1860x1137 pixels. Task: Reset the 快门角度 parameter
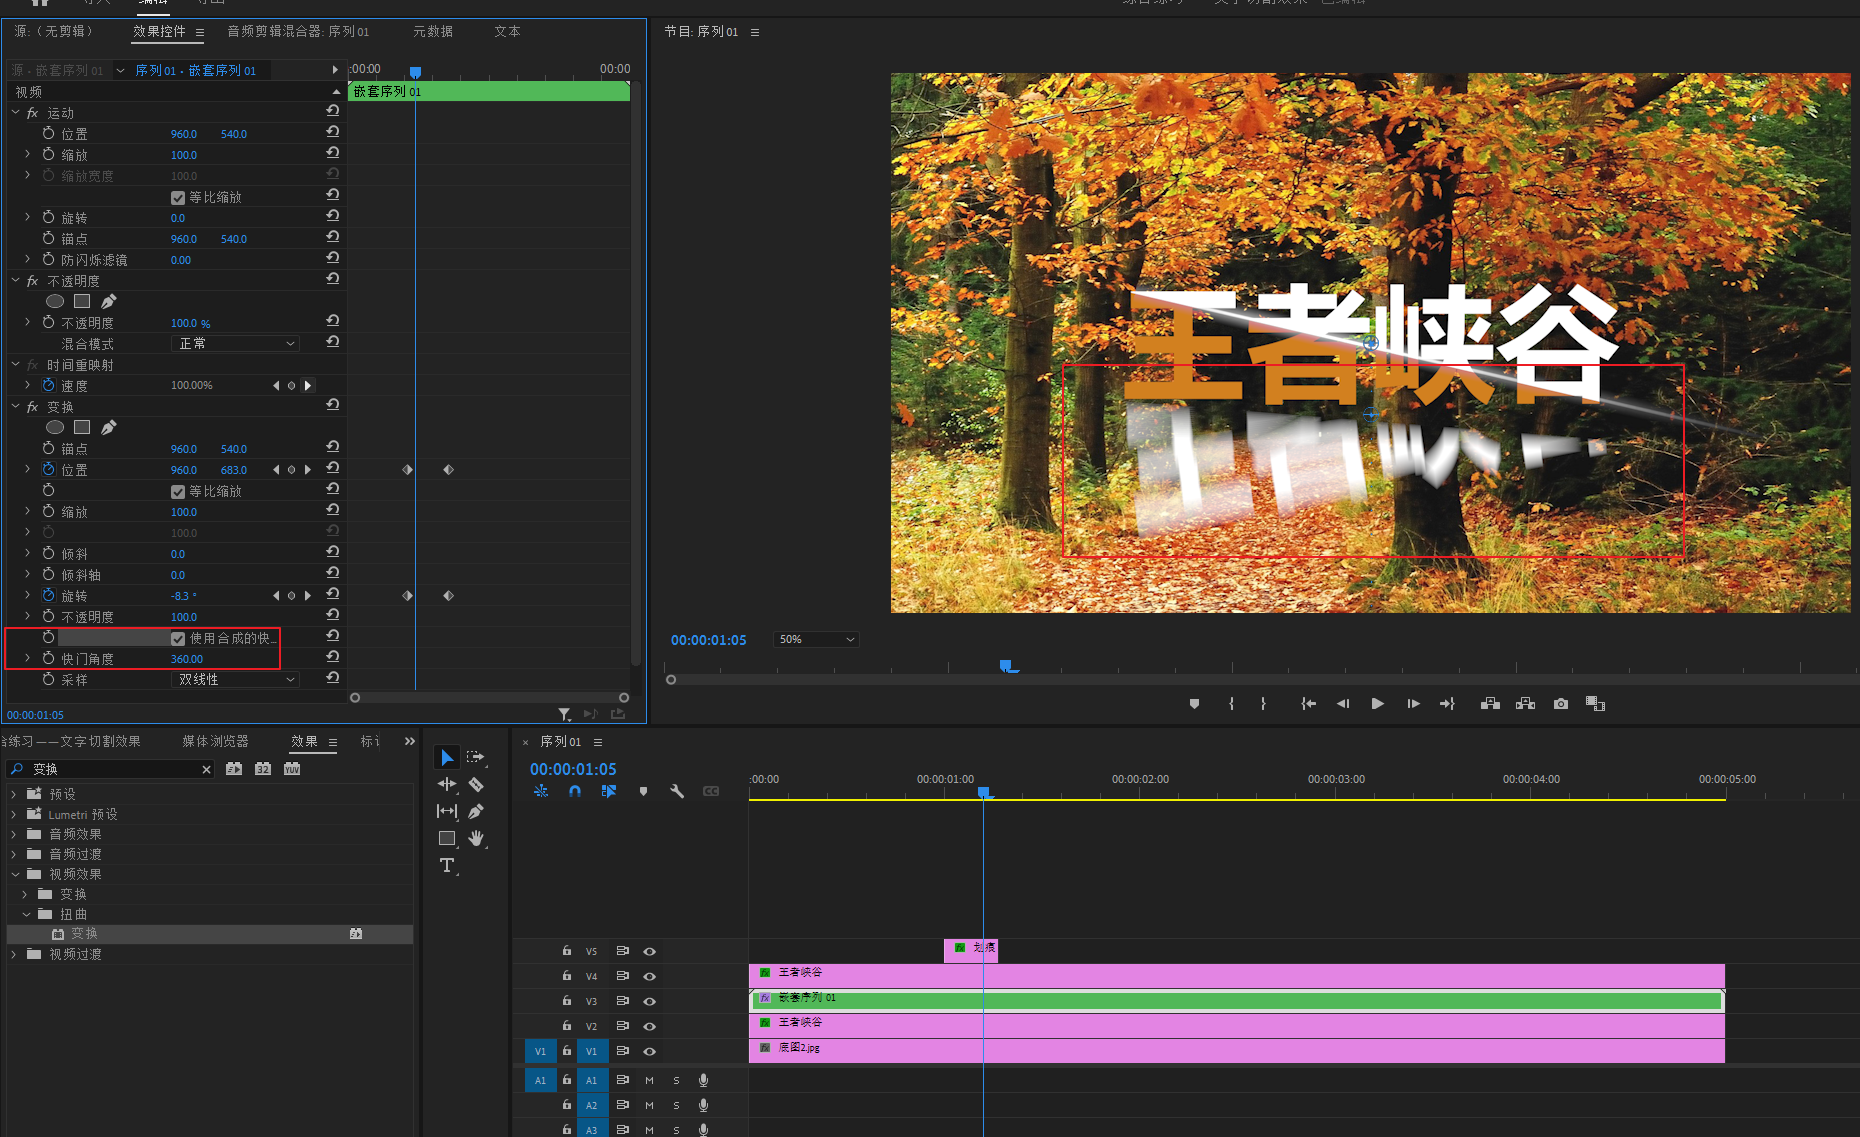click(333, 657)
